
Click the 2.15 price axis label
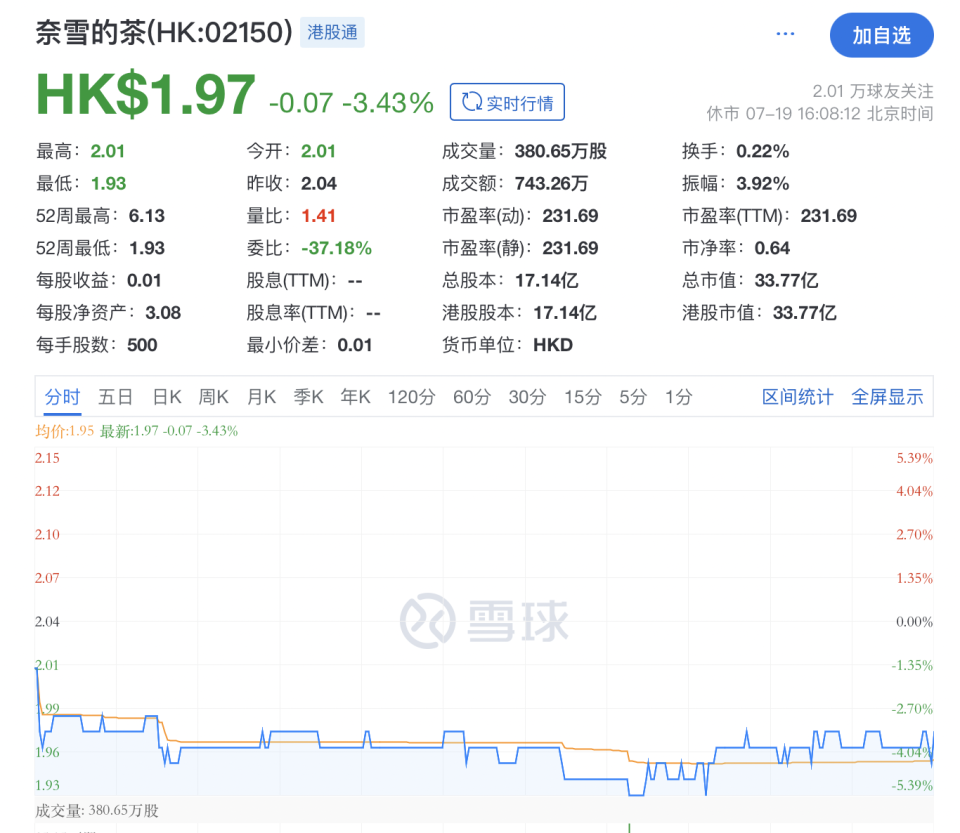click(47, 458)
